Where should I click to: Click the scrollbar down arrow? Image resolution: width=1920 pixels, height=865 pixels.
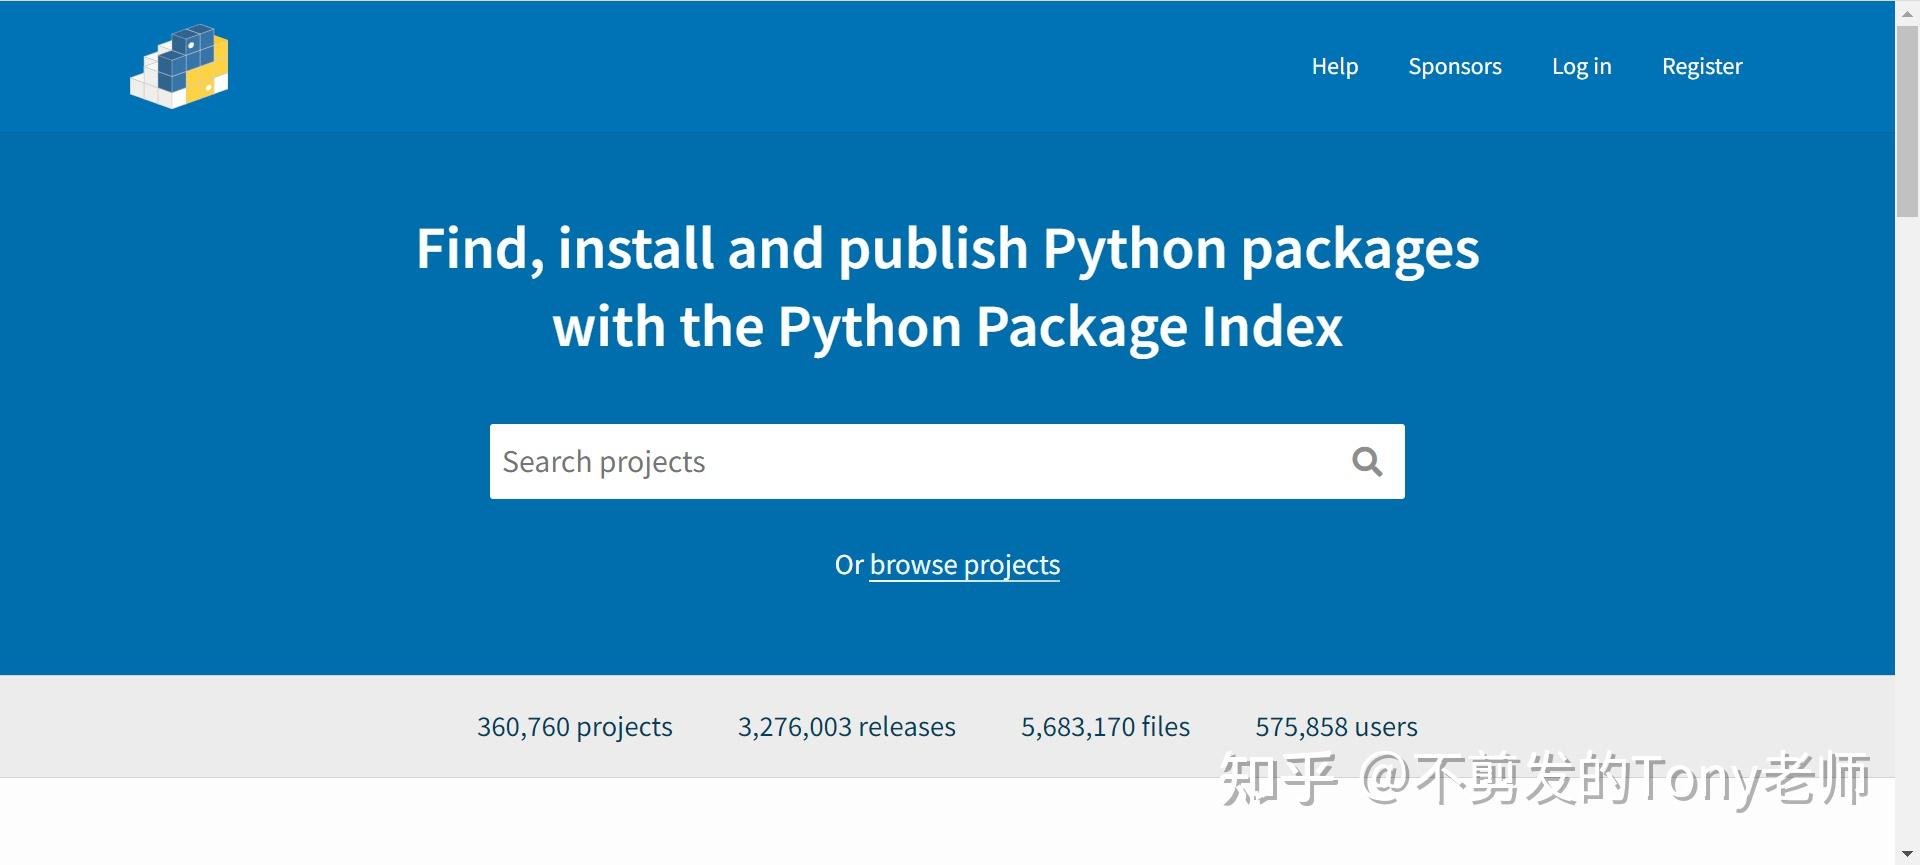tap(1907, 854)
